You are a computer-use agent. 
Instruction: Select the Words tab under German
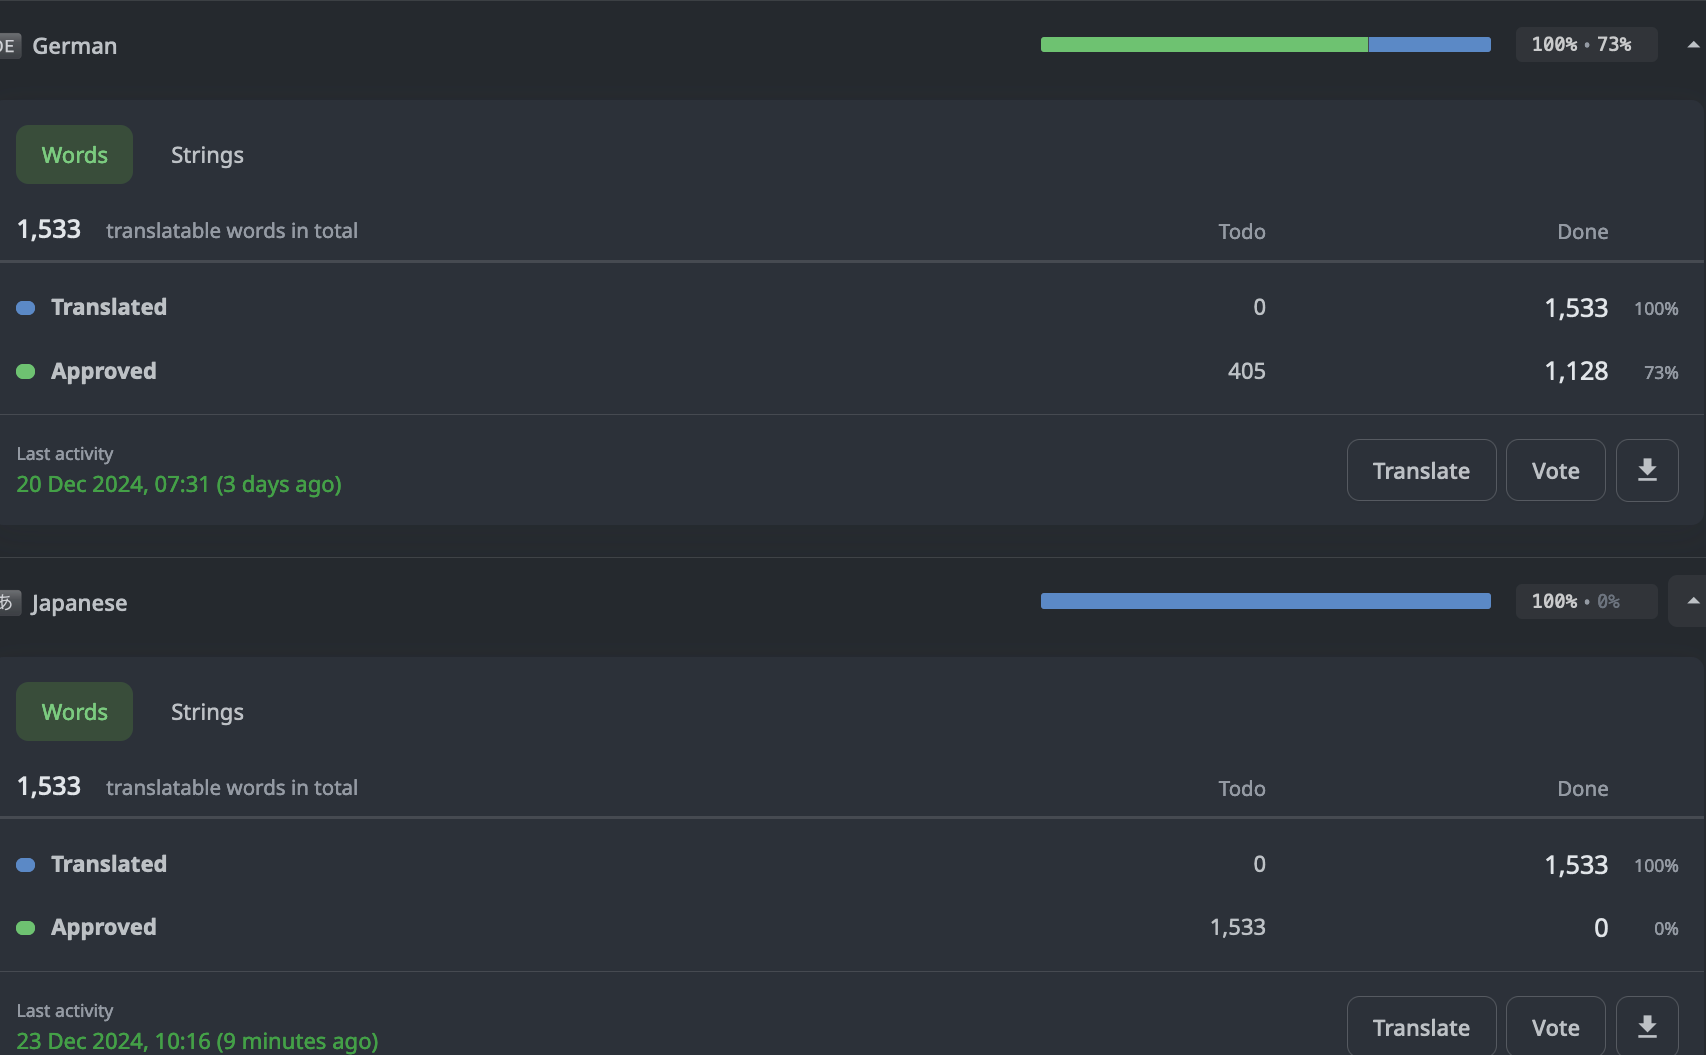click(x=74, y=155)
